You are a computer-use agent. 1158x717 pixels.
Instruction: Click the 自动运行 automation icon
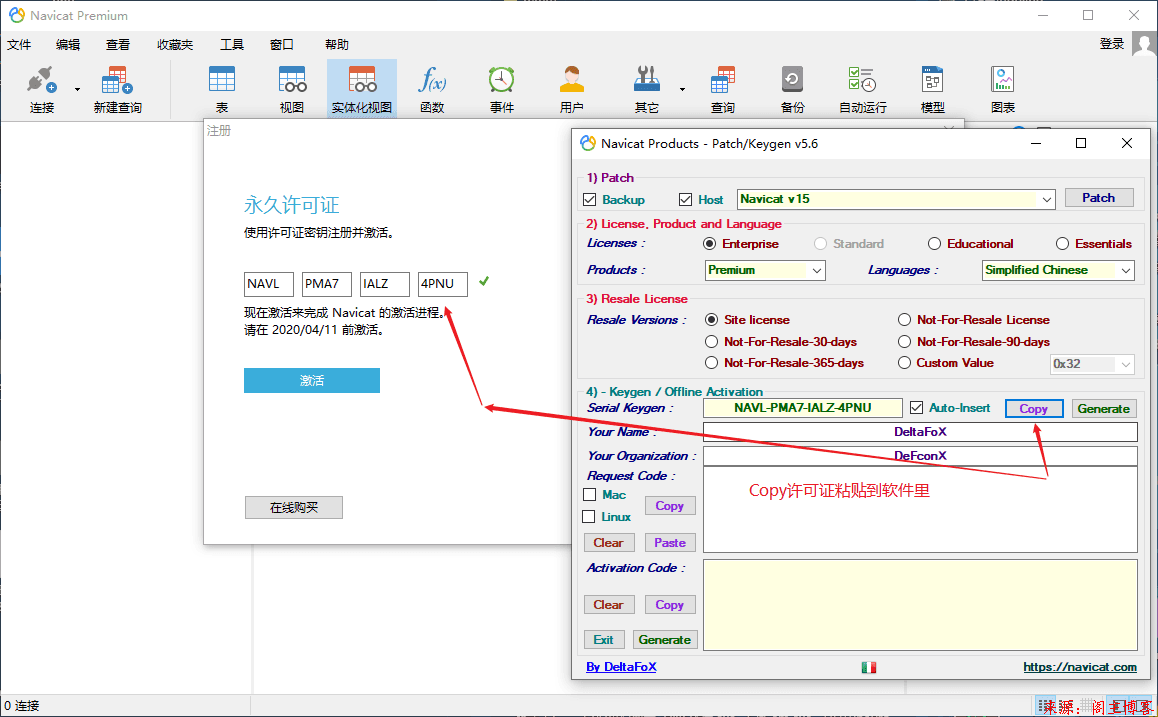(x=862, y=80)
